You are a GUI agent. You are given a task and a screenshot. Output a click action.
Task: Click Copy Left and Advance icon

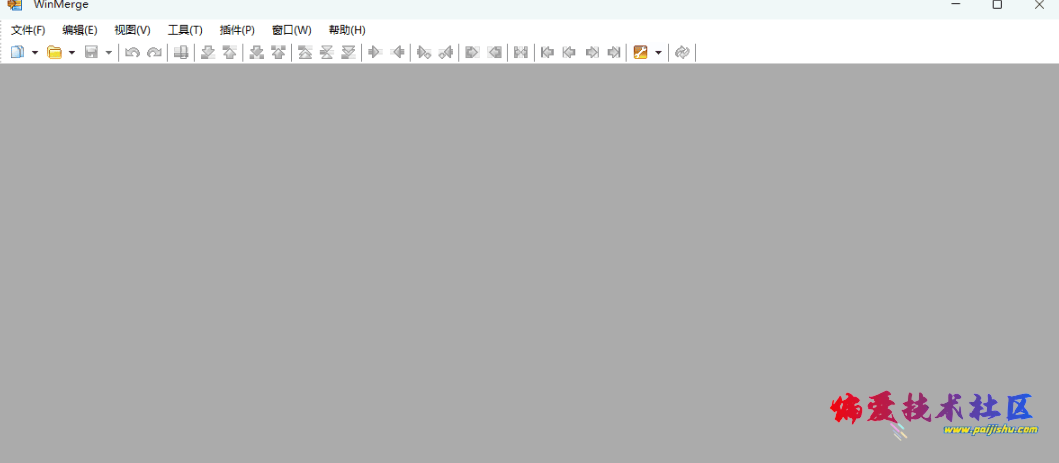pos(446,52)
